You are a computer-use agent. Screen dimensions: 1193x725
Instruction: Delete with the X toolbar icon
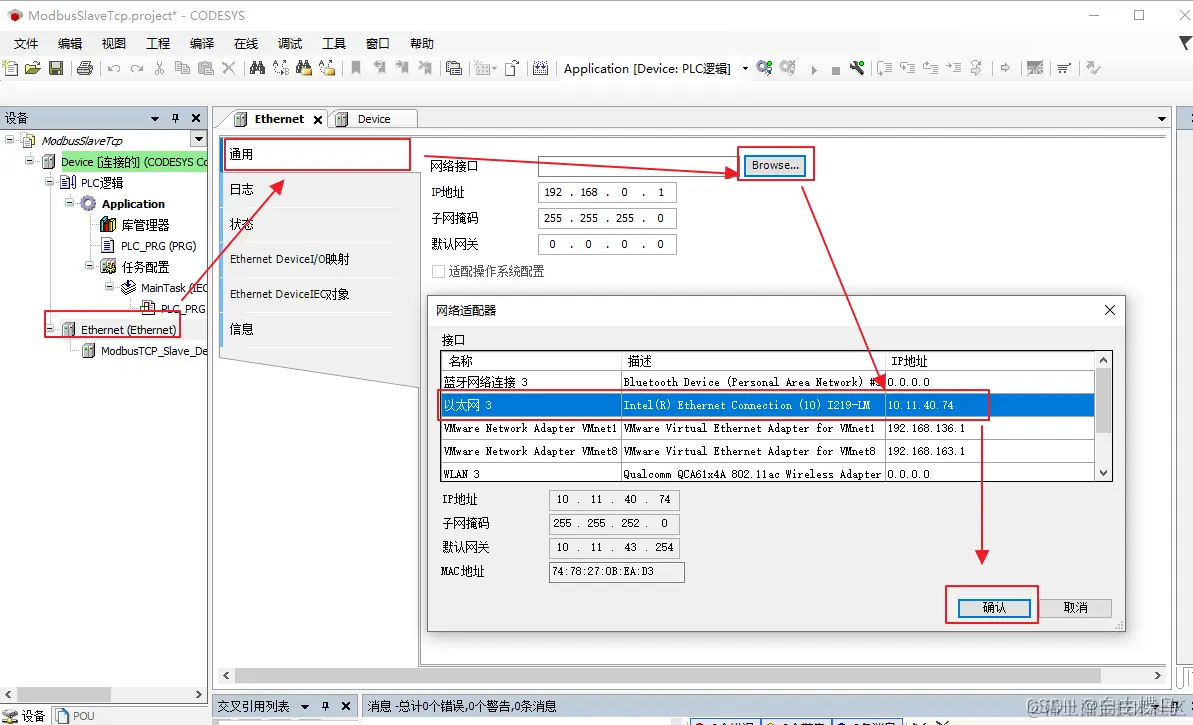point(228,68)
